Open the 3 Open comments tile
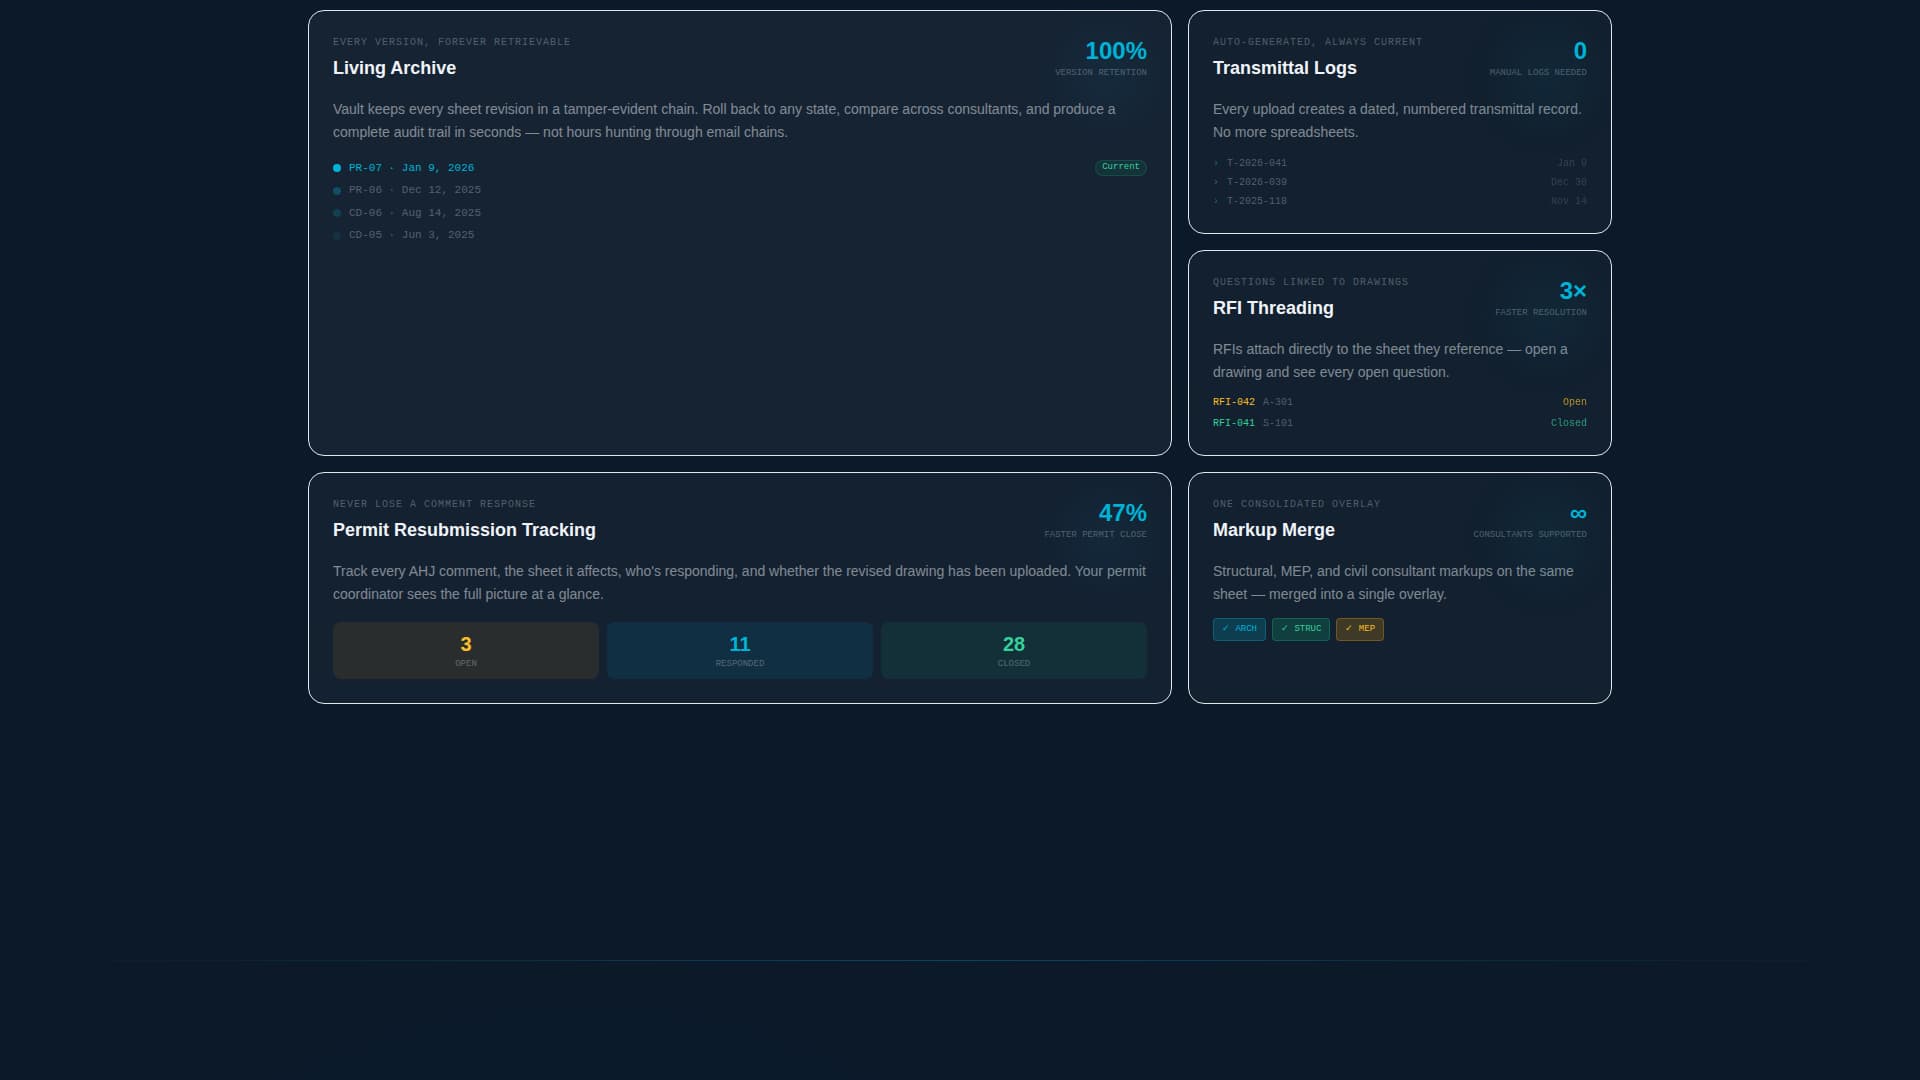The image size is (1920, 1080). [466, 651]
